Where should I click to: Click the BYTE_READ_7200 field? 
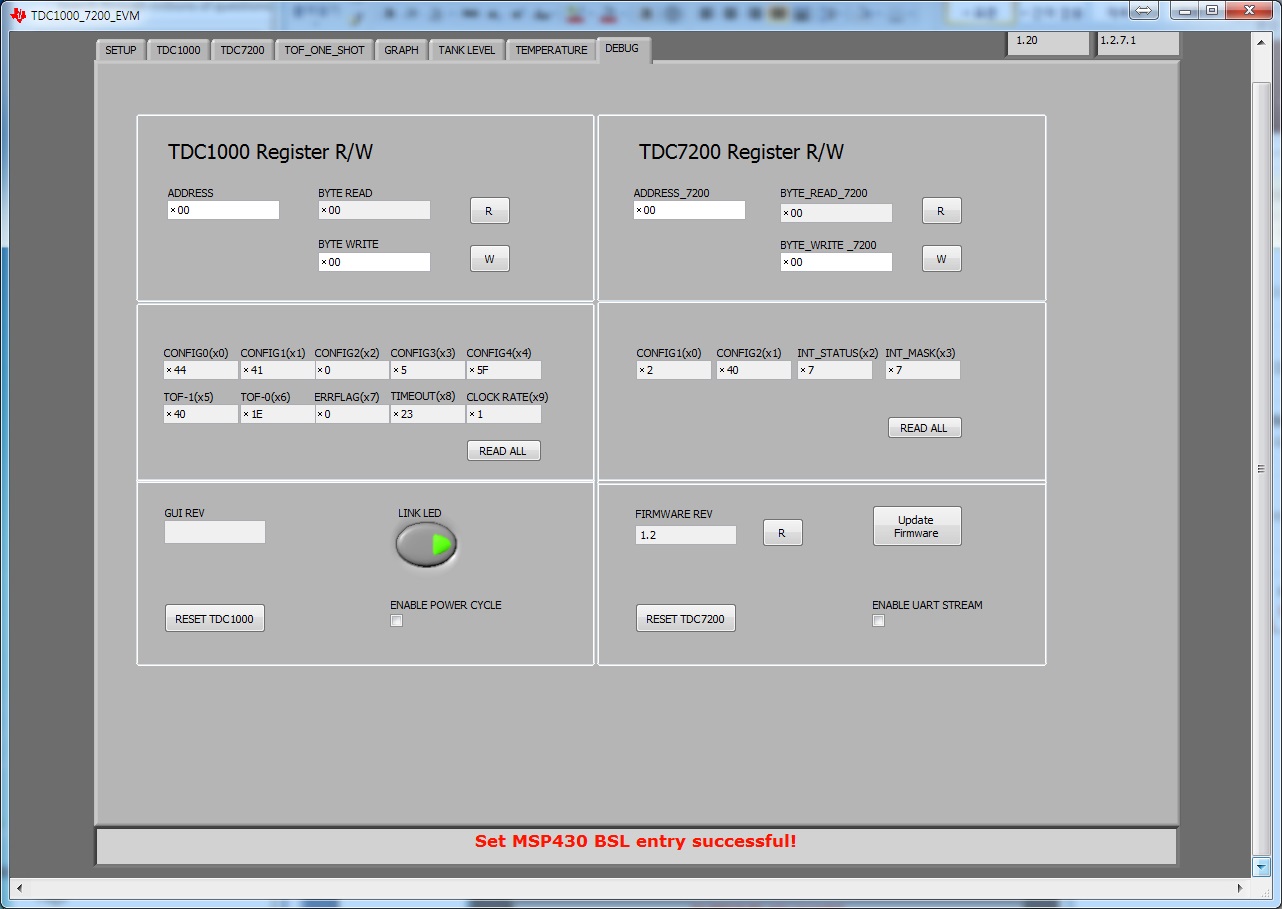pos(836,213)
